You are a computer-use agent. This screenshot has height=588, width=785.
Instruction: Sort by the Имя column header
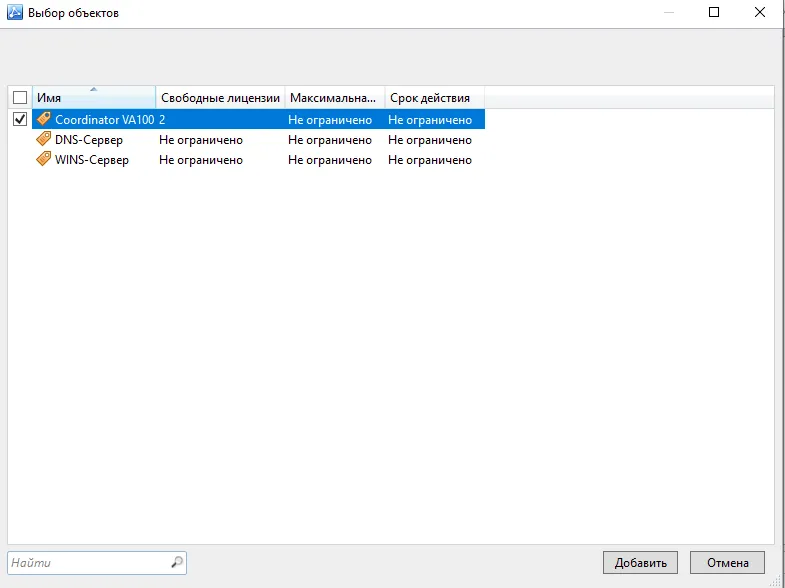tap(94, 97)
